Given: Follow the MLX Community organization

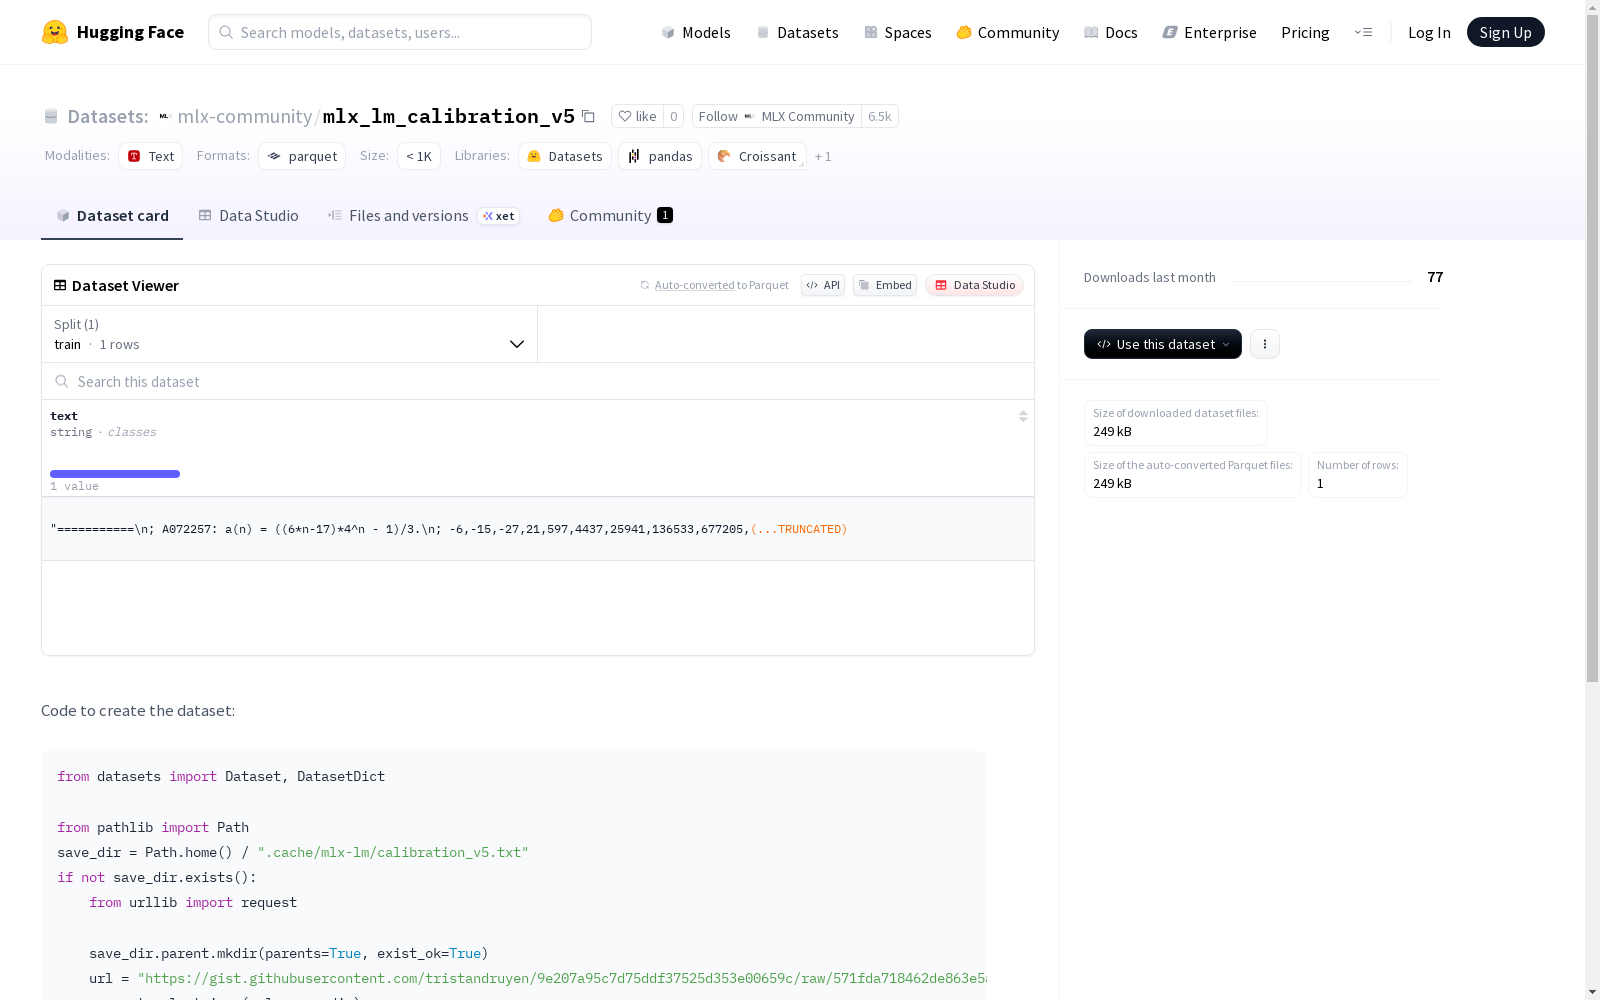Looking at the screenshot, I should pyautogui.click(x=776, y=117).
